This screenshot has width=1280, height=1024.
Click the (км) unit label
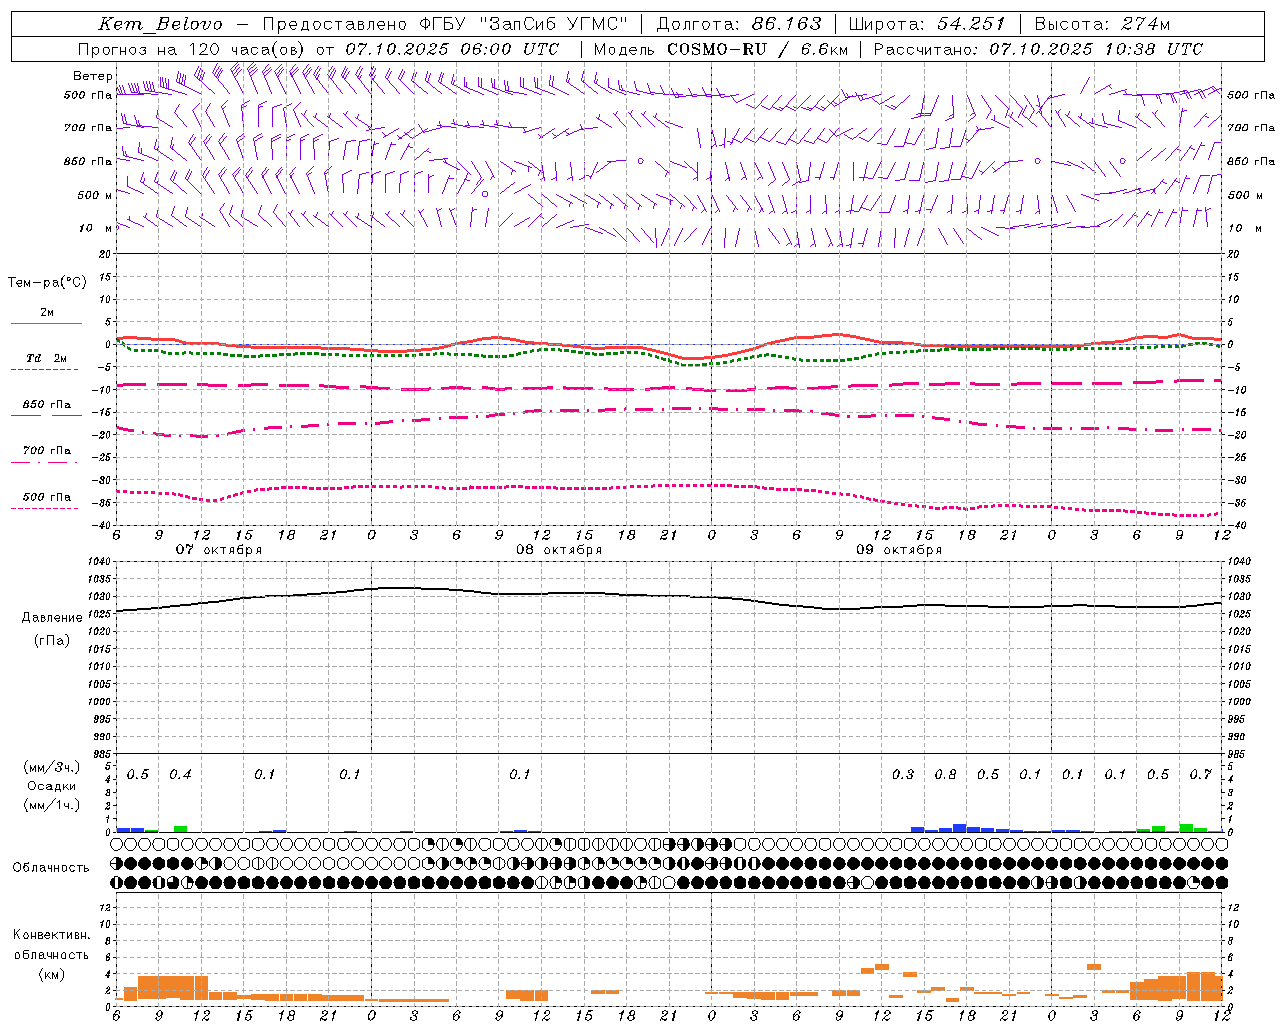pos(51,974)
